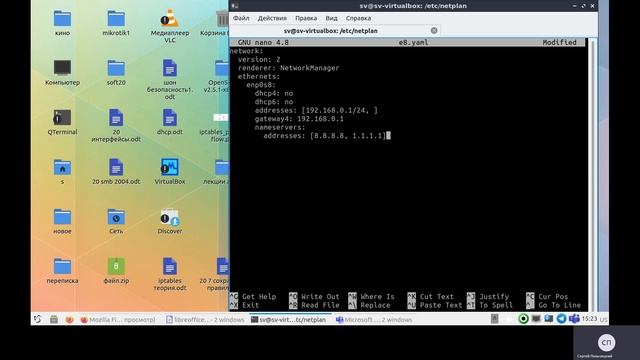This screenshot has height=360, width=640.
Task: Click the 'gateway4: 192.168.0.1' line
Action: [299, 119]
